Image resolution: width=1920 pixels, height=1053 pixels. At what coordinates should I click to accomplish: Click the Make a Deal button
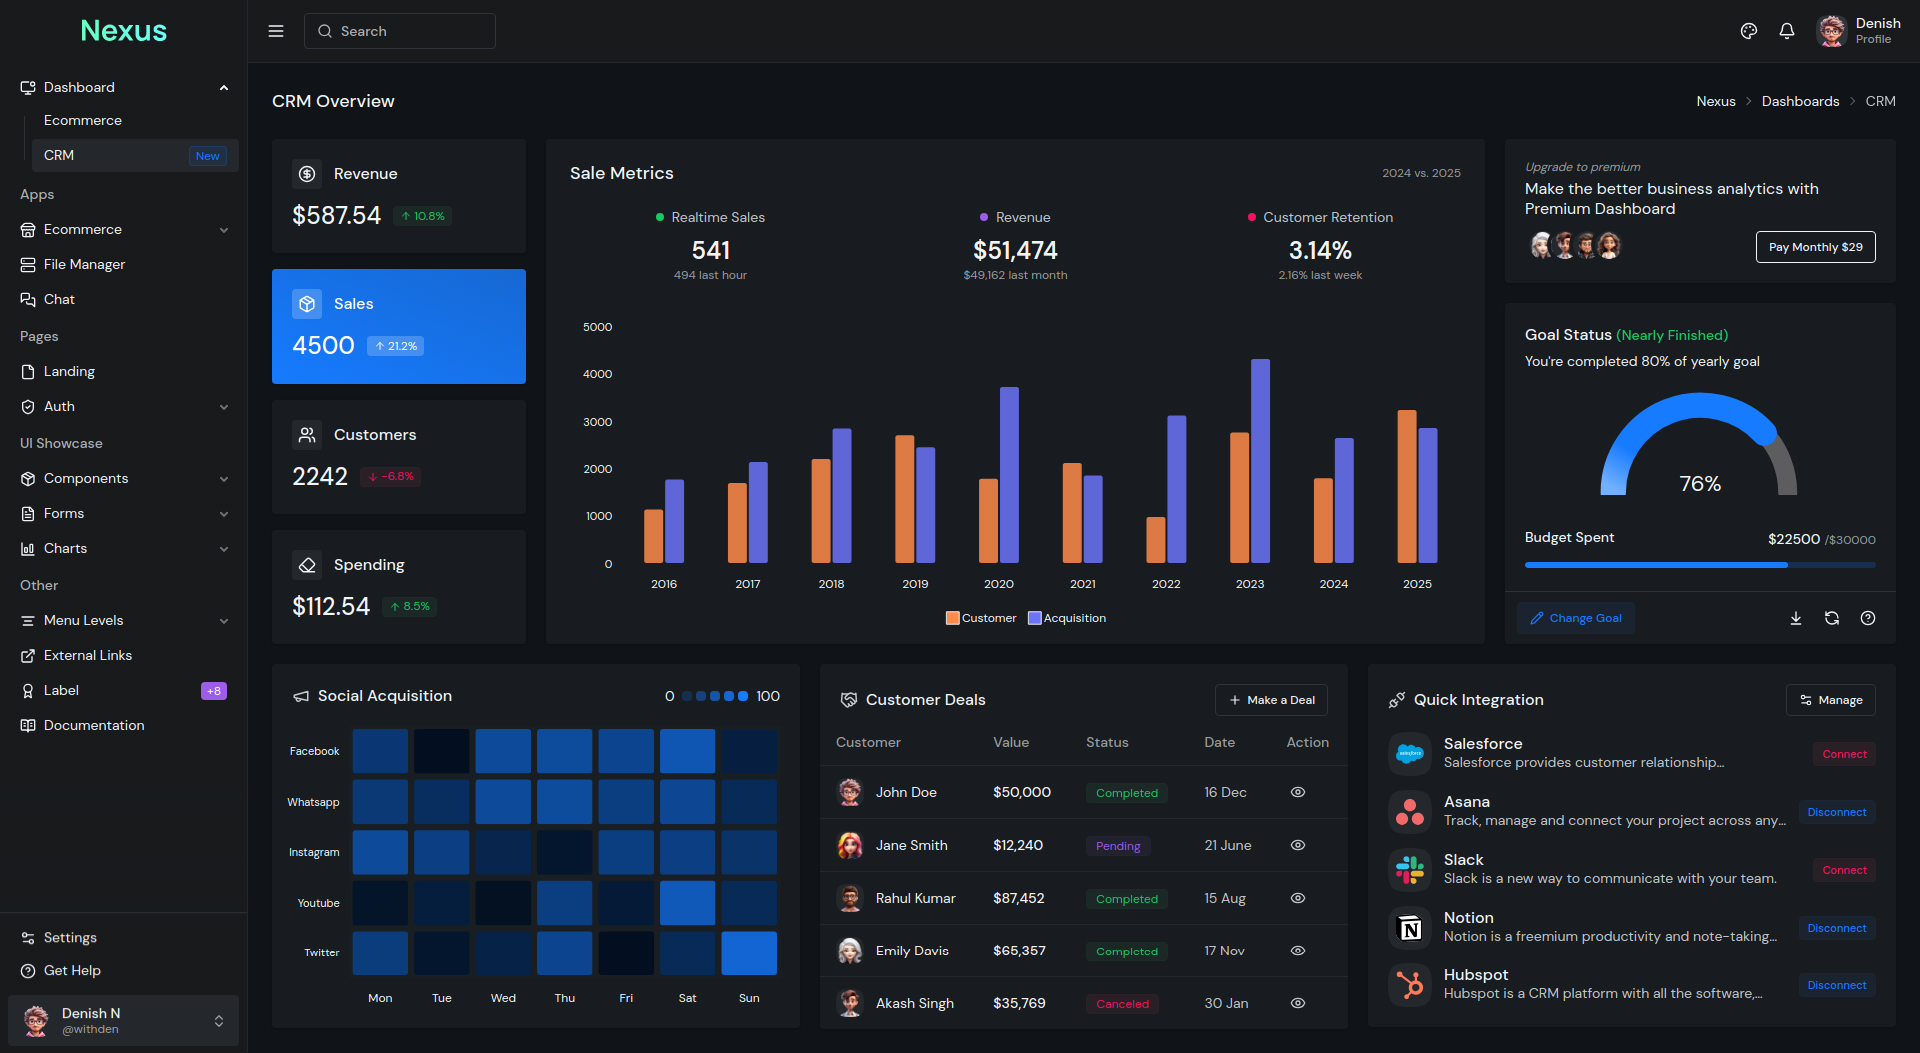tap(1271, 699)
